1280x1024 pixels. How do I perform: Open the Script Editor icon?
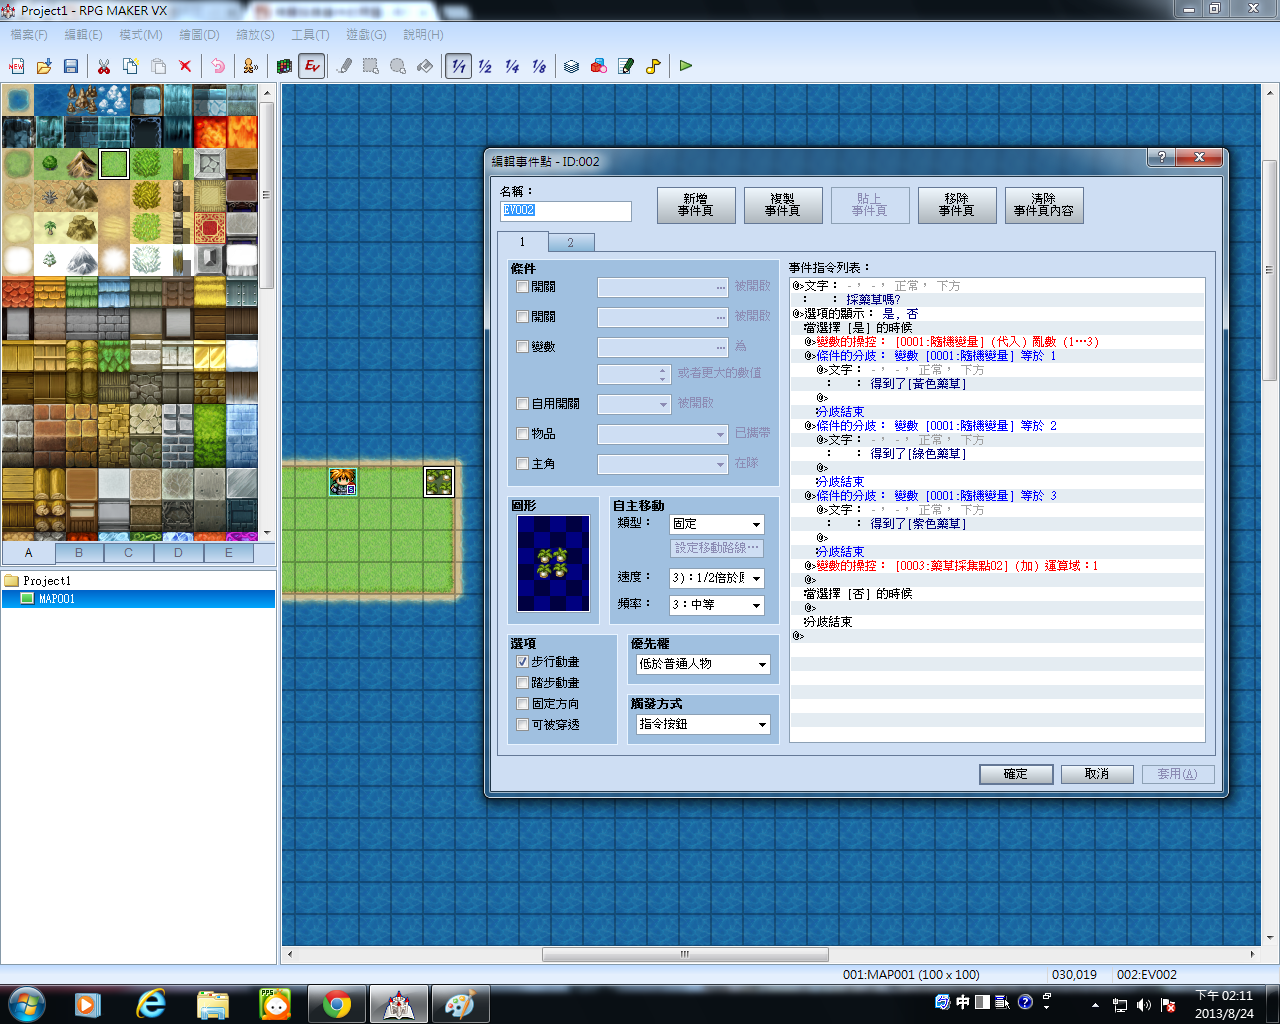(x=626, y=66)
